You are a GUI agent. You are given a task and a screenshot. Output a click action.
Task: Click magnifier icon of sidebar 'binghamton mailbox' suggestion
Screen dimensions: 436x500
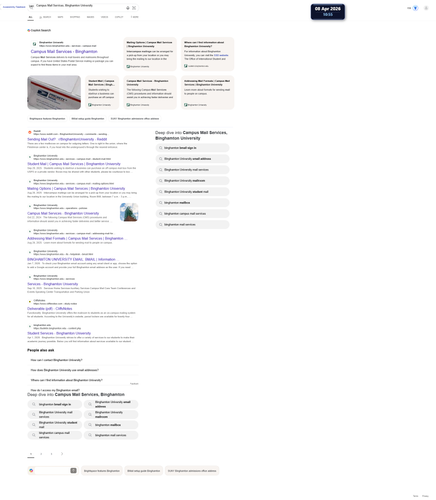pyautogui.click(x=160, y=203)
